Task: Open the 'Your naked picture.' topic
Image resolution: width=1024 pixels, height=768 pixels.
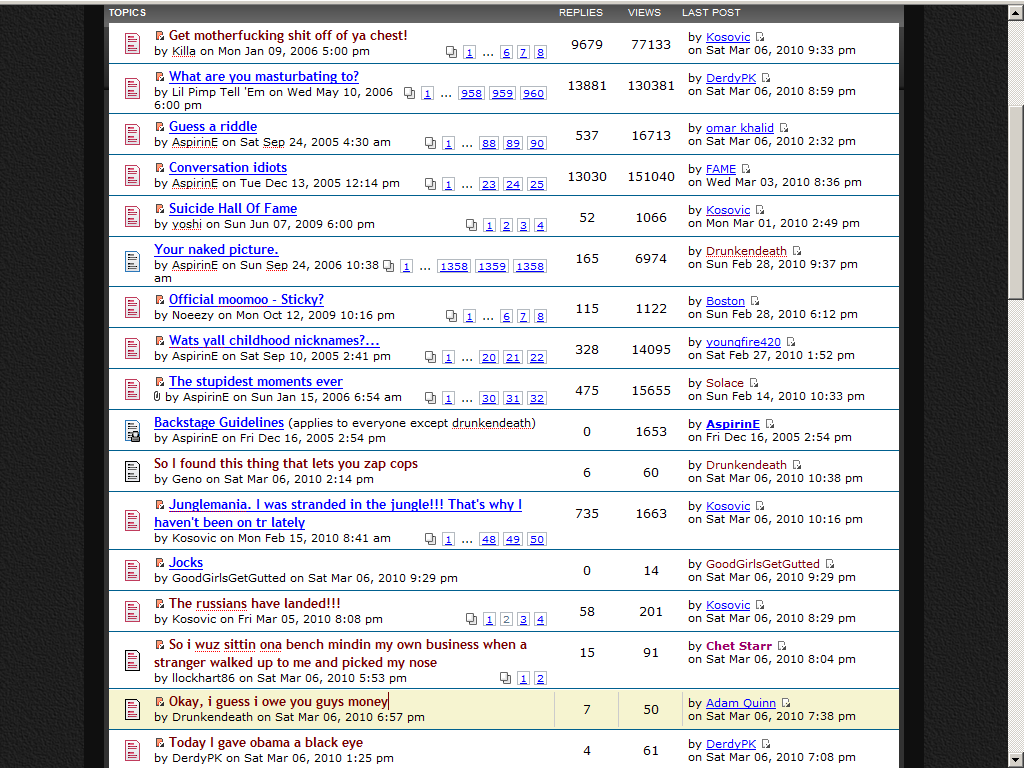Action: (x=216, y=250)
